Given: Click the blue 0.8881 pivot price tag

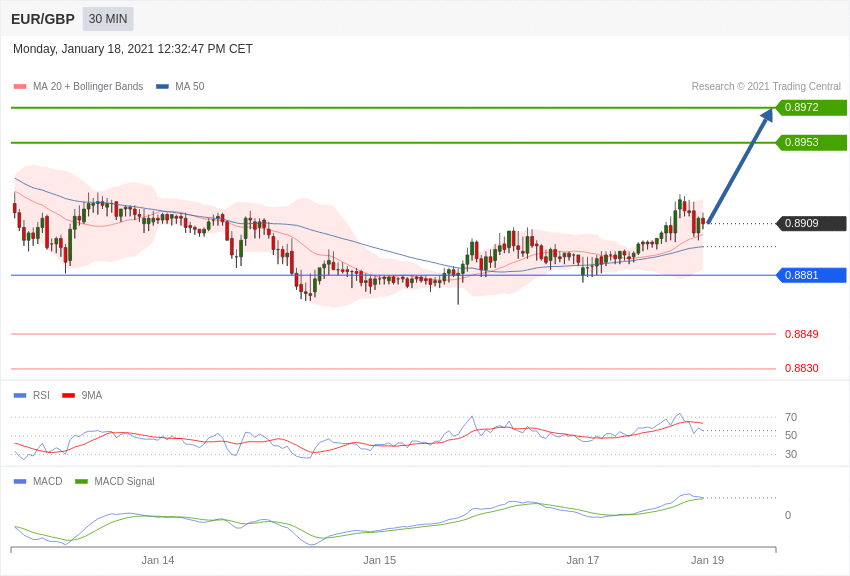Looking at the screenshot, I should coord(811,275).
